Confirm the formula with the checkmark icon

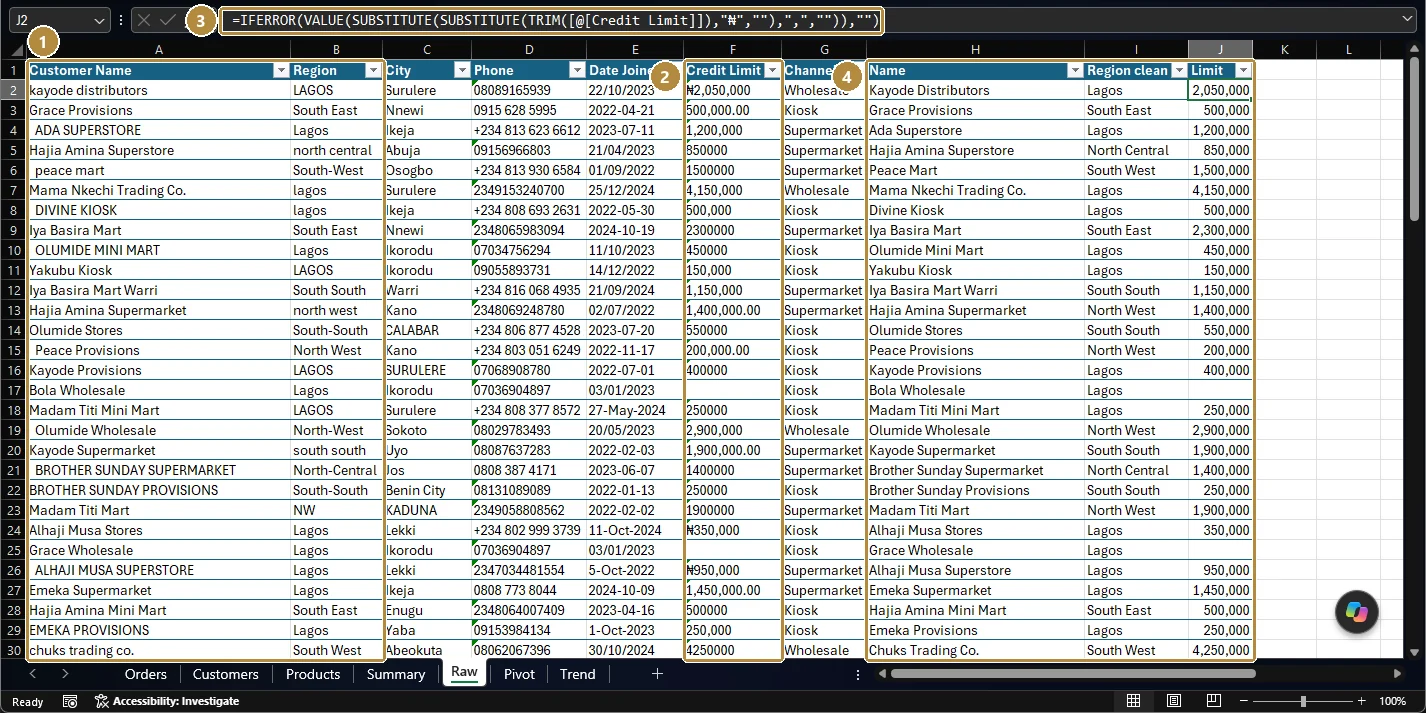(x=167, y=20)
